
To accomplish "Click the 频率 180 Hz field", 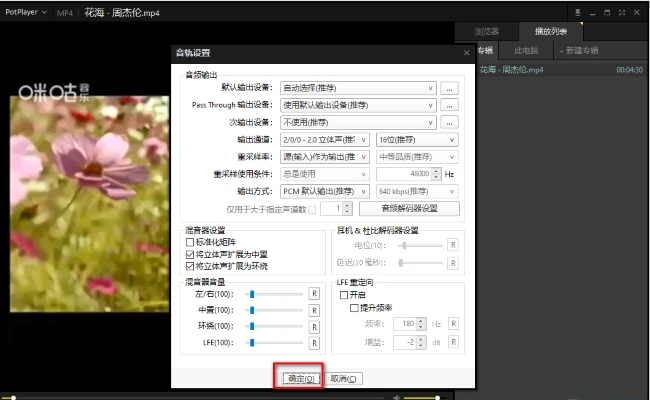I will [x=405, y=324].
